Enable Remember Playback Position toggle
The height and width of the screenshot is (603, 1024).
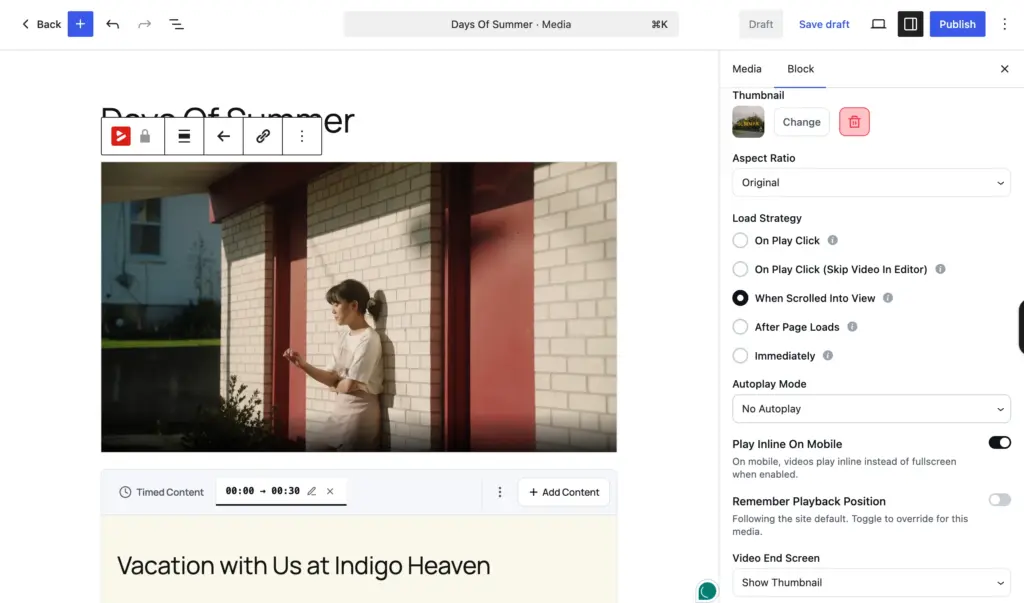(999, 500)
